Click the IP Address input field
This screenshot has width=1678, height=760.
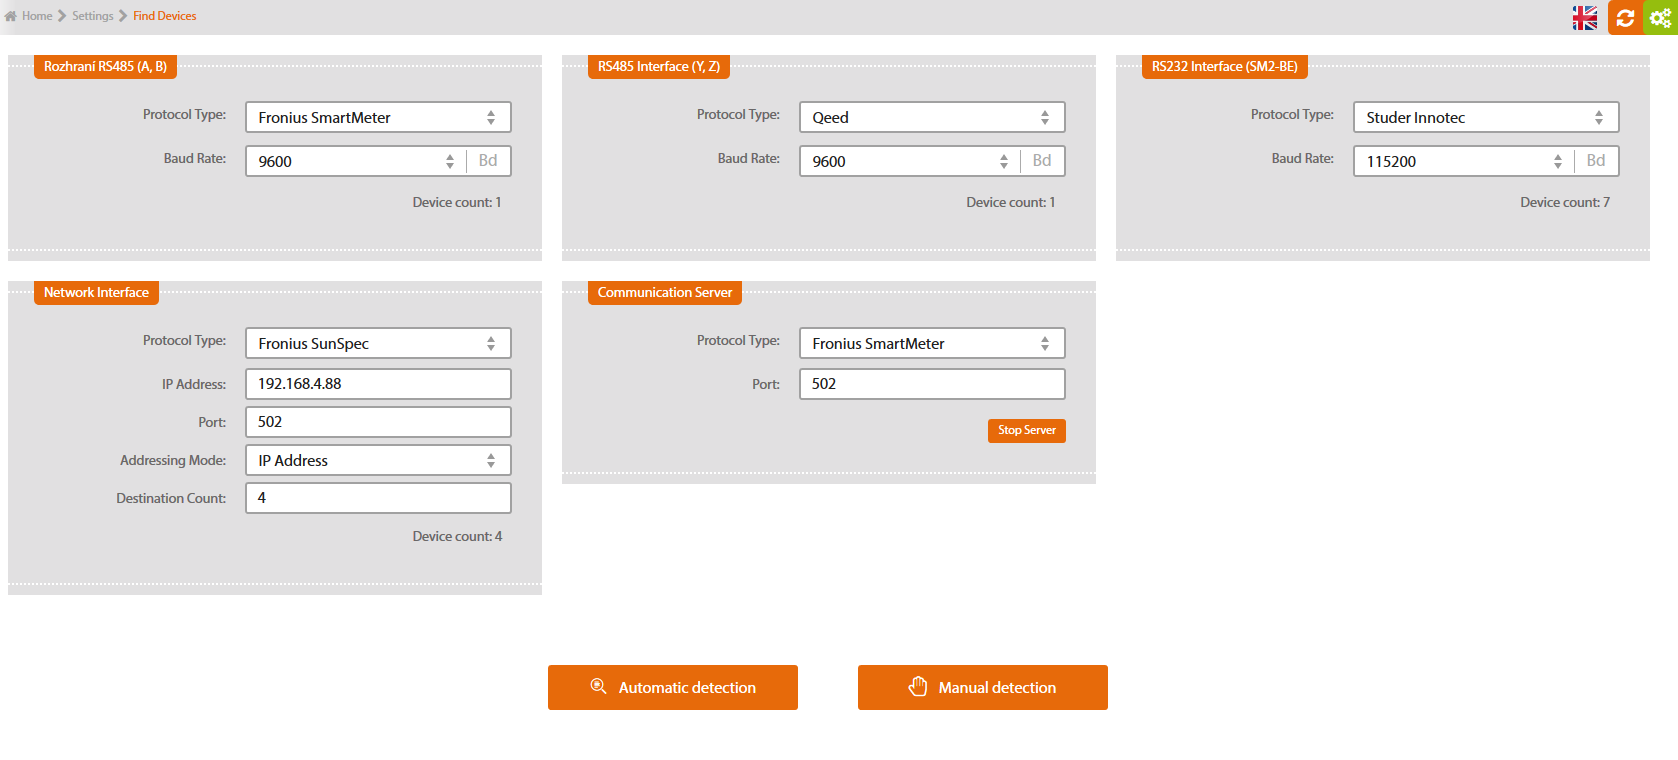[378, 384]
